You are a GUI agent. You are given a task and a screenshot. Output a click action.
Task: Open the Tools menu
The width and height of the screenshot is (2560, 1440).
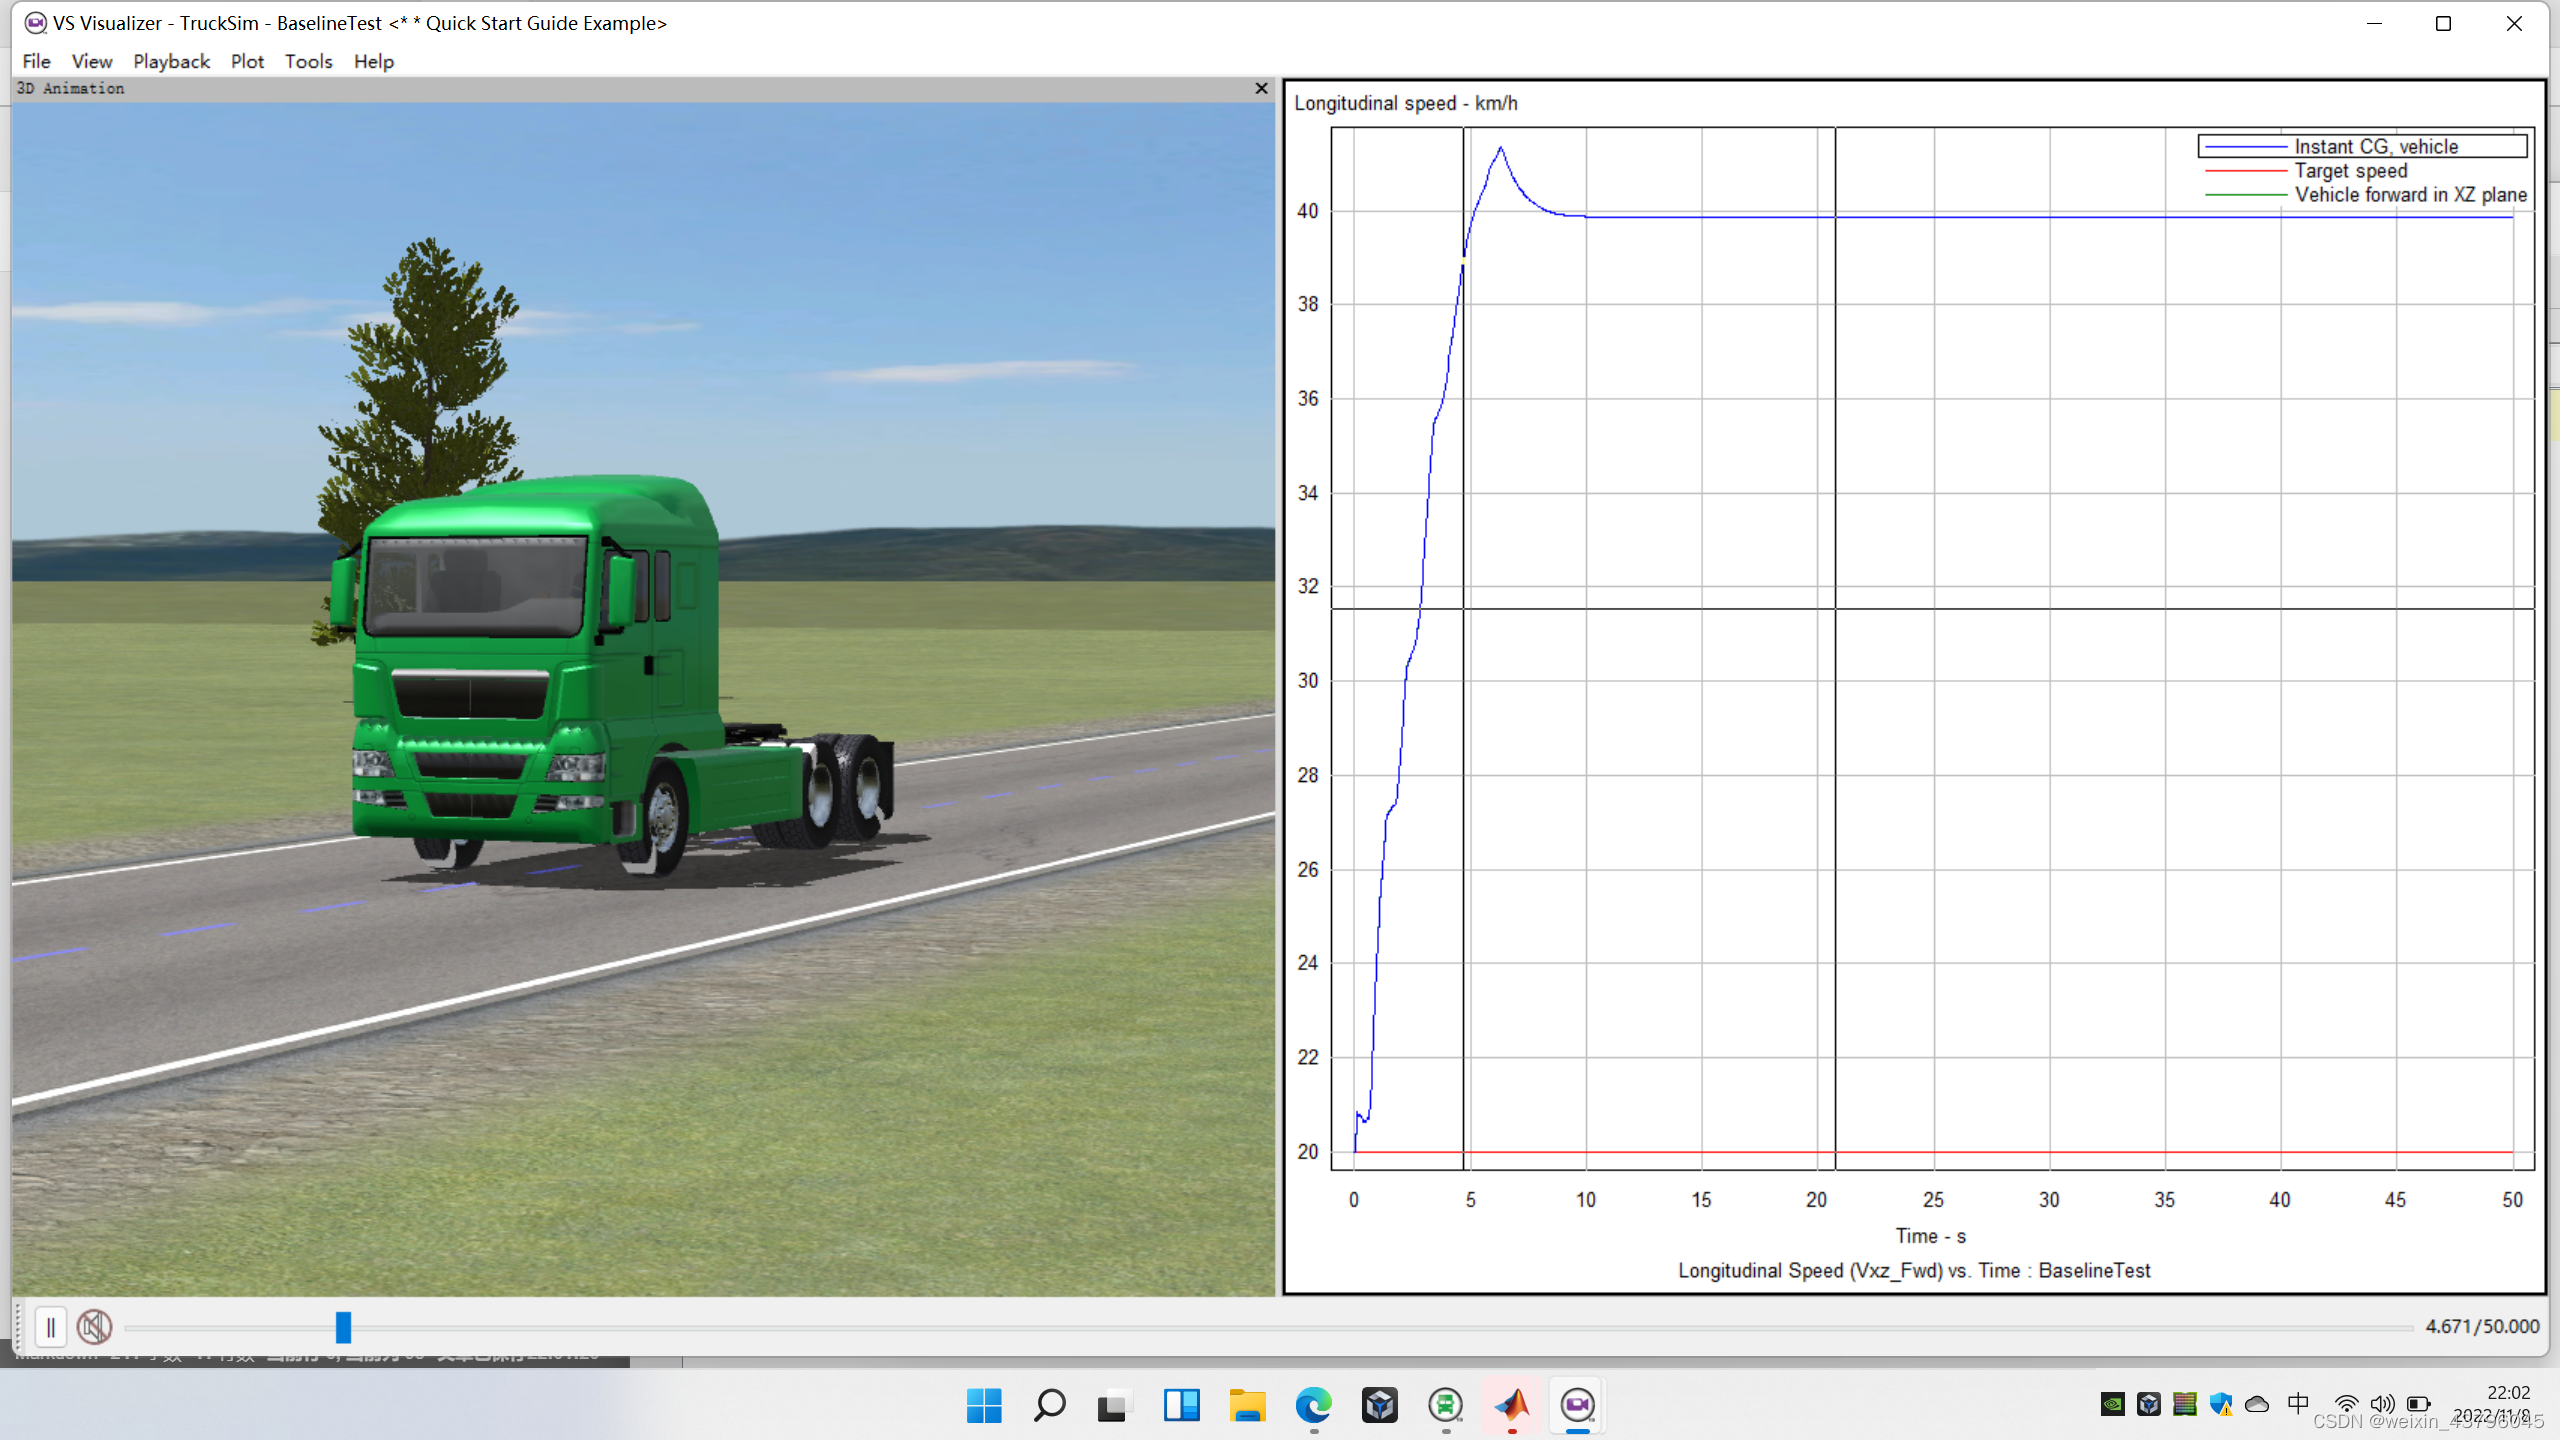click(x=308, y=61)
